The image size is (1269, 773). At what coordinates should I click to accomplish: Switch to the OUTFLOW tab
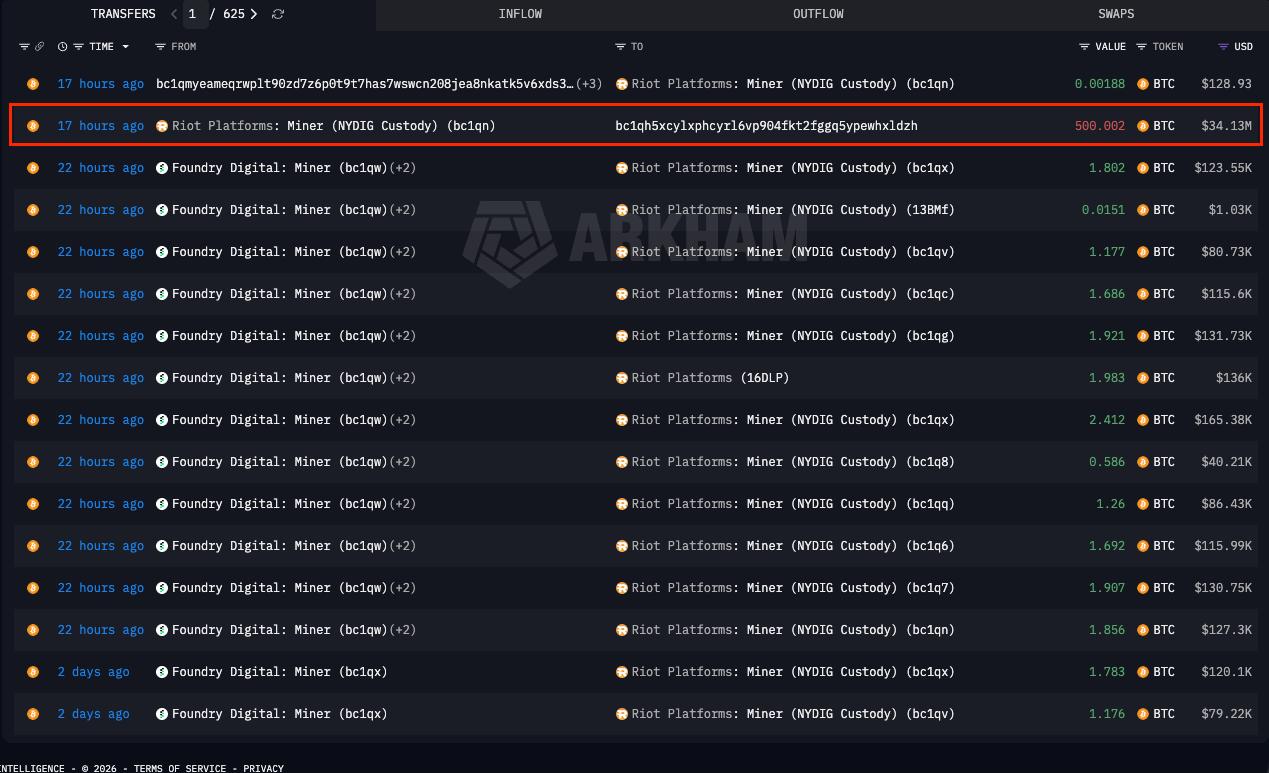click(x=818, y=14)
